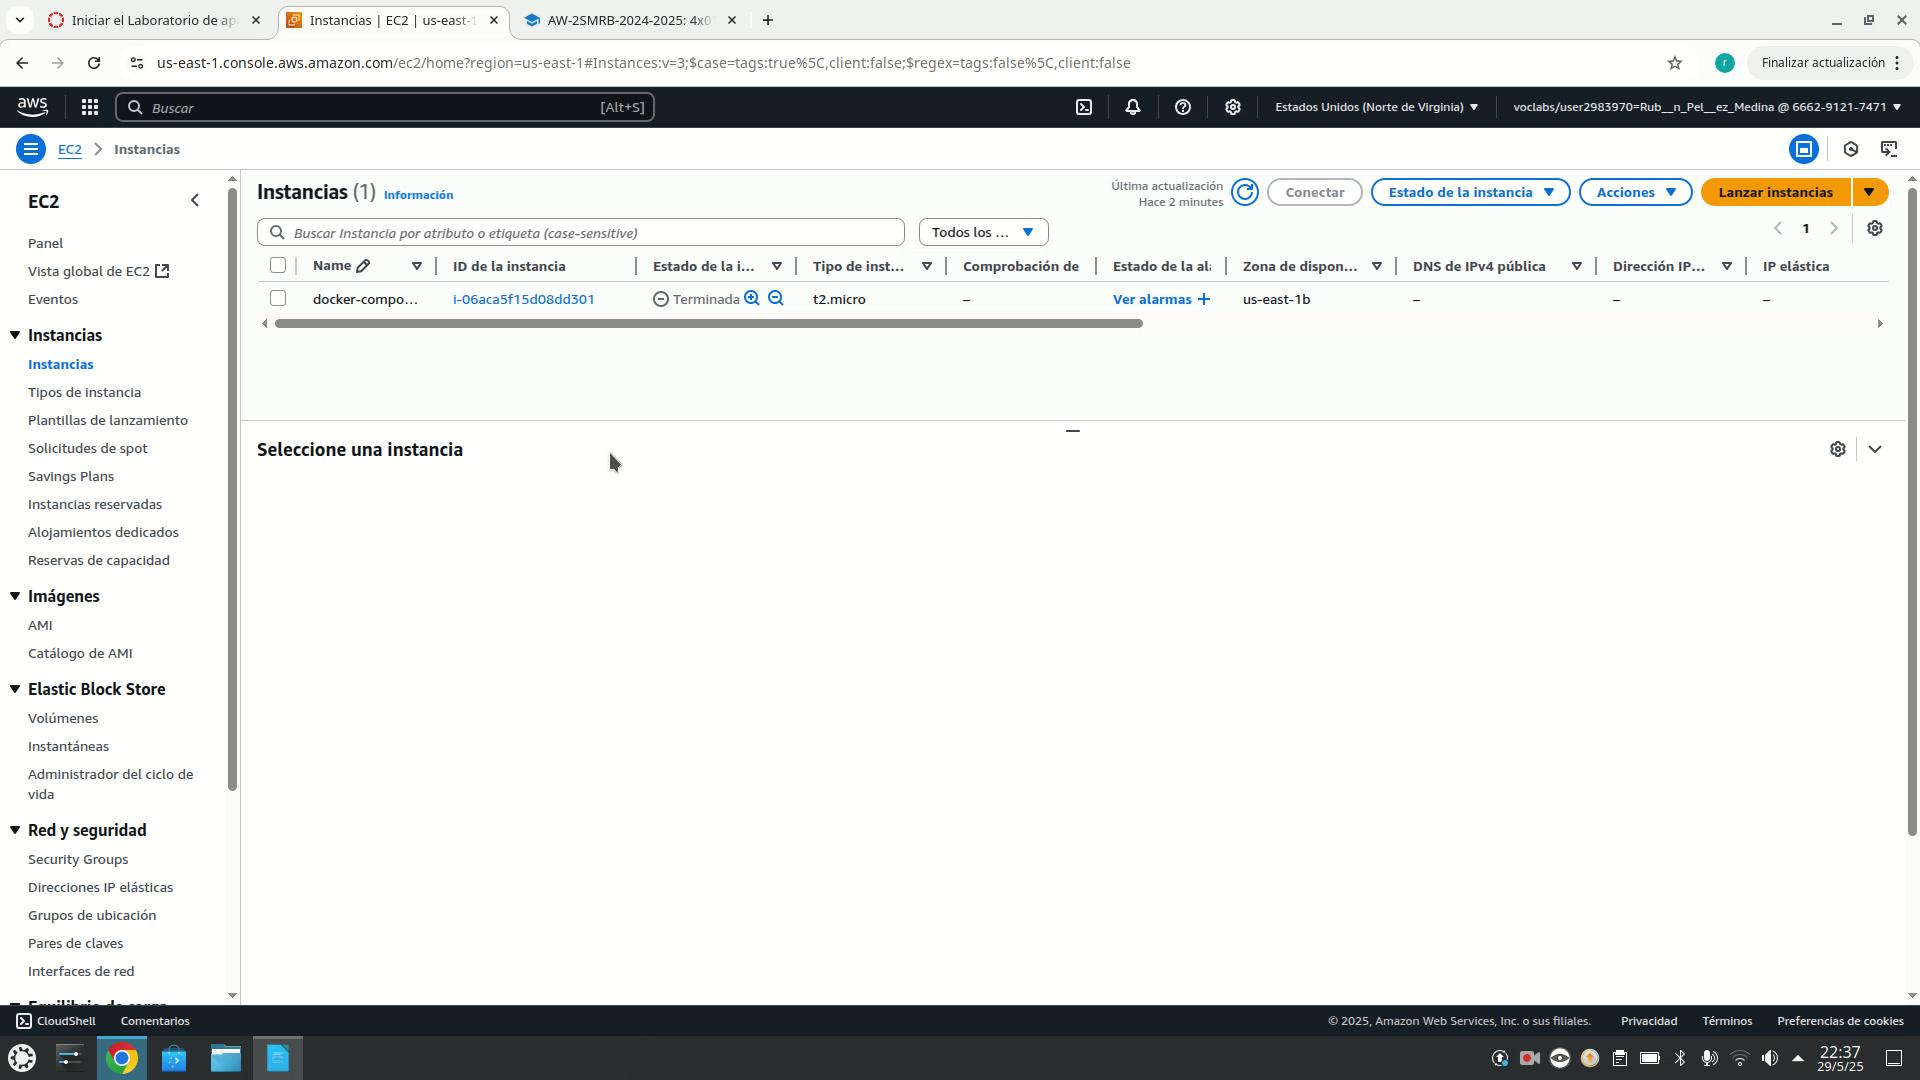Viewport: 1920px width, 1080px height.
Task: Open the AWS services grid menu
Action: tap(89, 107)
